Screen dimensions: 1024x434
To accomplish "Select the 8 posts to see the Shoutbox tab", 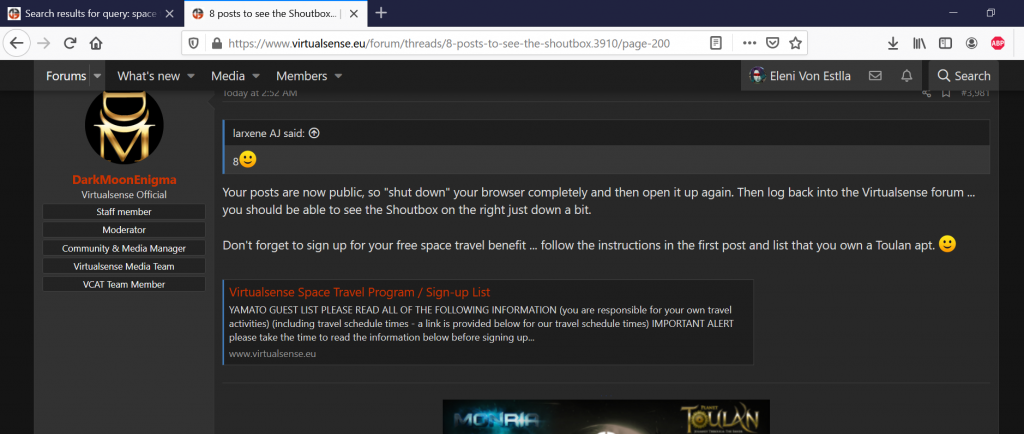I will pyautogui.click(x=274, y=14).
